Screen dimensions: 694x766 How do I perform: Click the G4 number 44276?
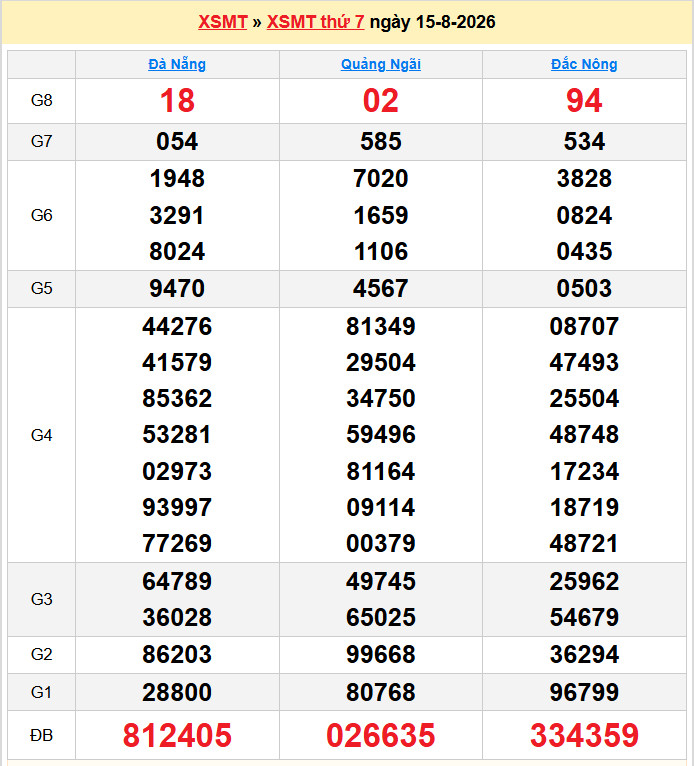tap(177, 326)
